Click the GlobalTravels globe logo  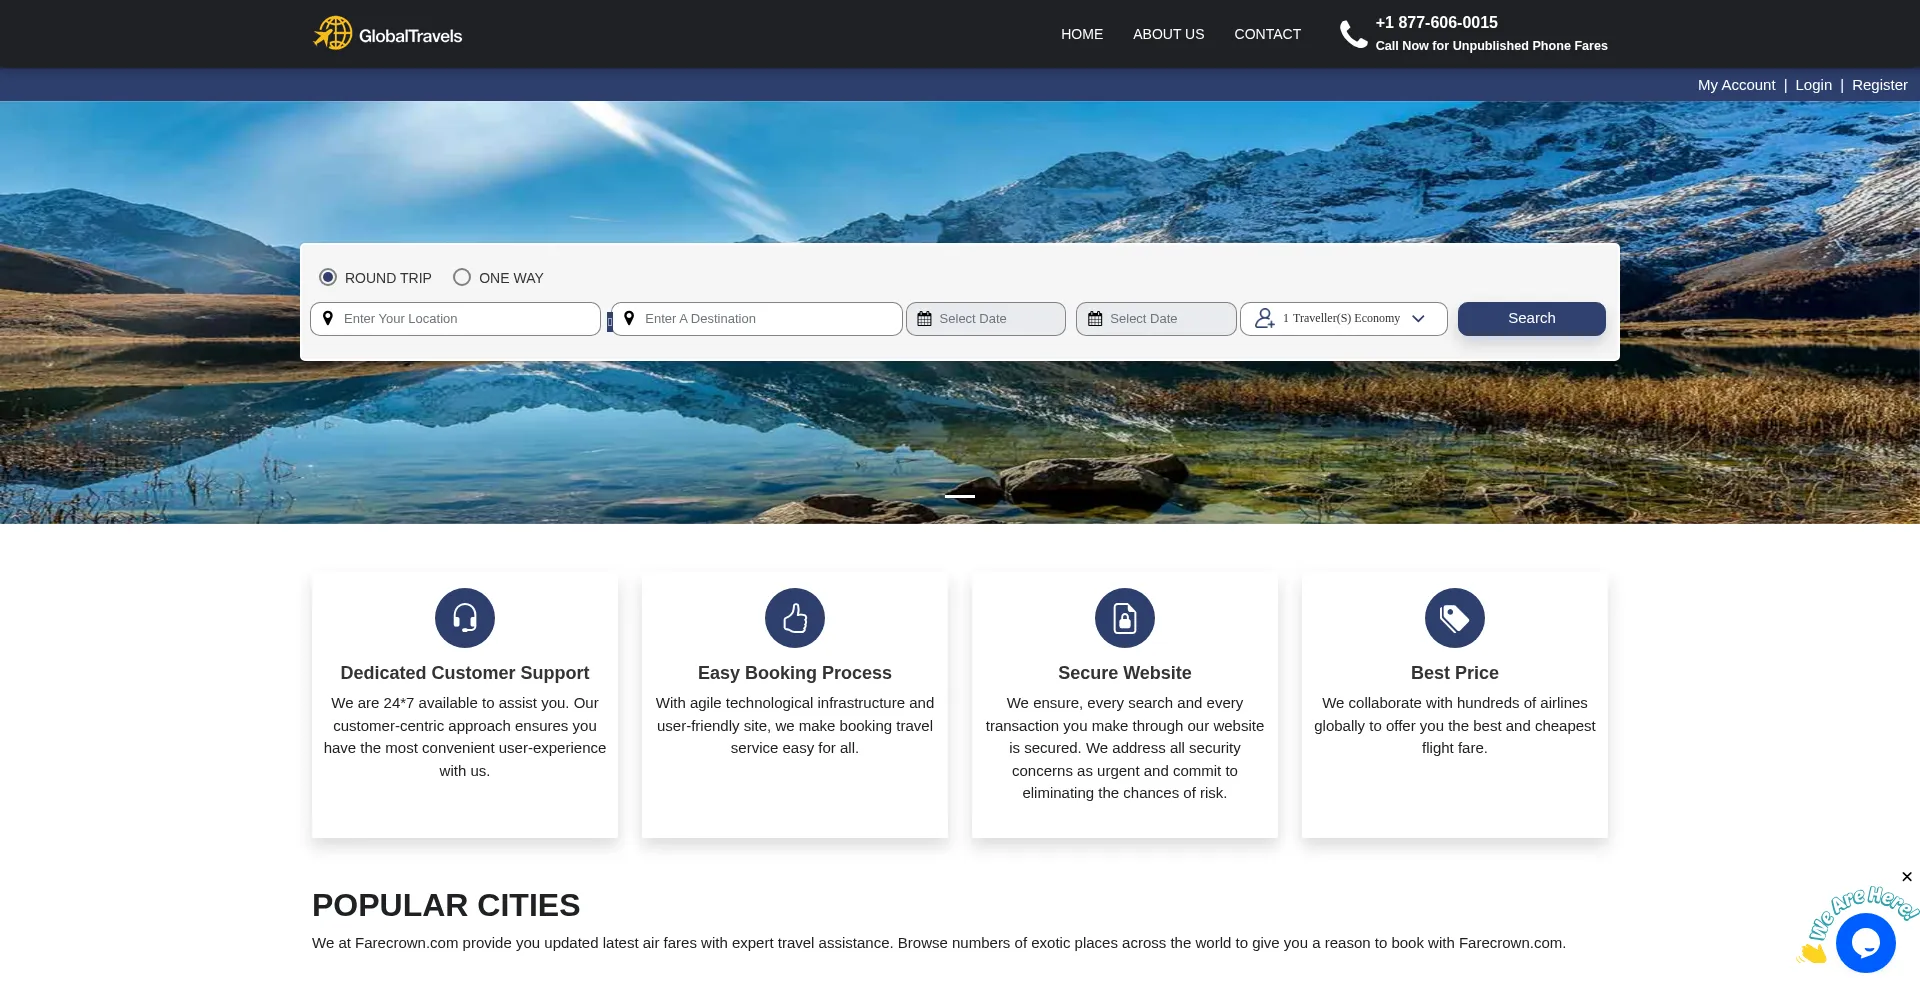[333, 33]
